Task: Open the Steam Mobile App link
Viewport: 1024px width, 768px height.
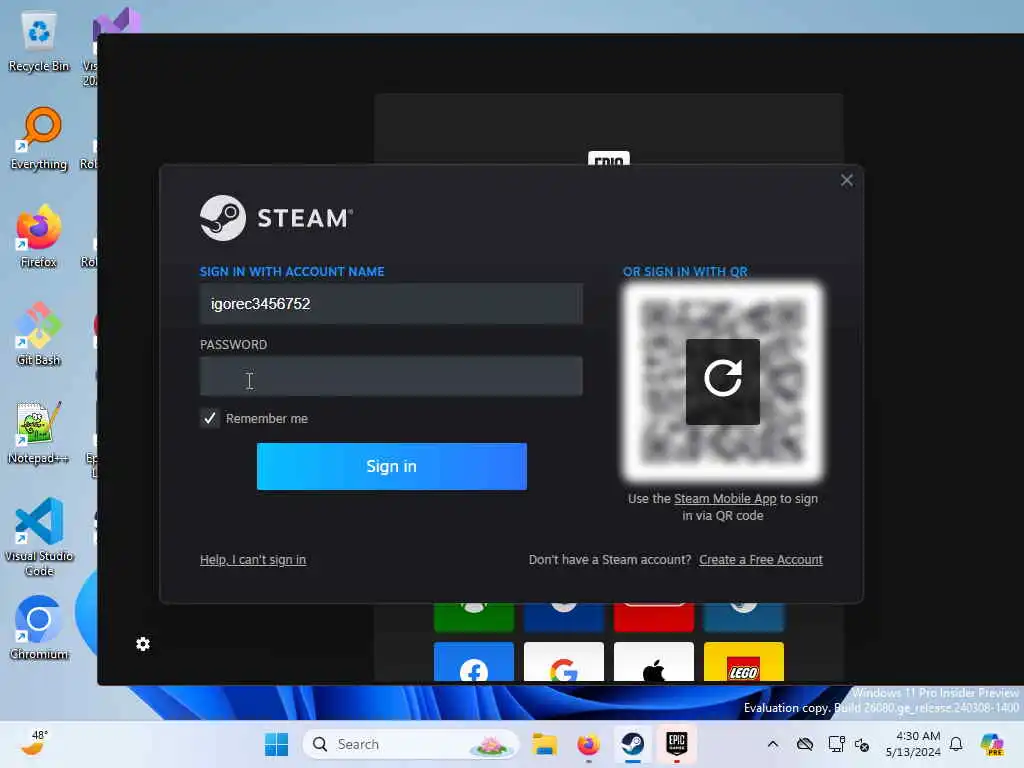Action: [725, 499]
